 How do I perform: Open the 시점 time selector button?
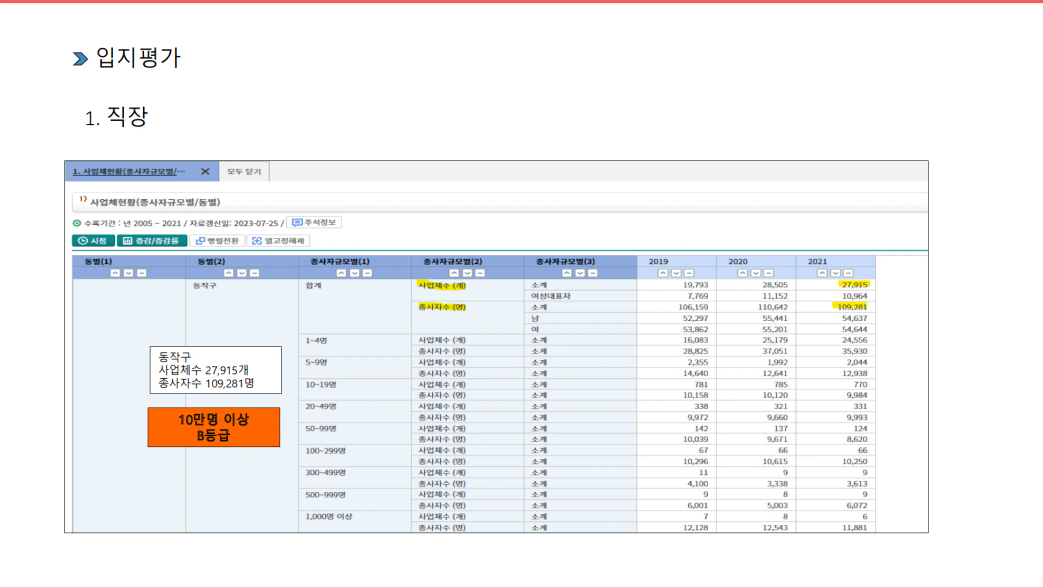[x=93, y=241]
